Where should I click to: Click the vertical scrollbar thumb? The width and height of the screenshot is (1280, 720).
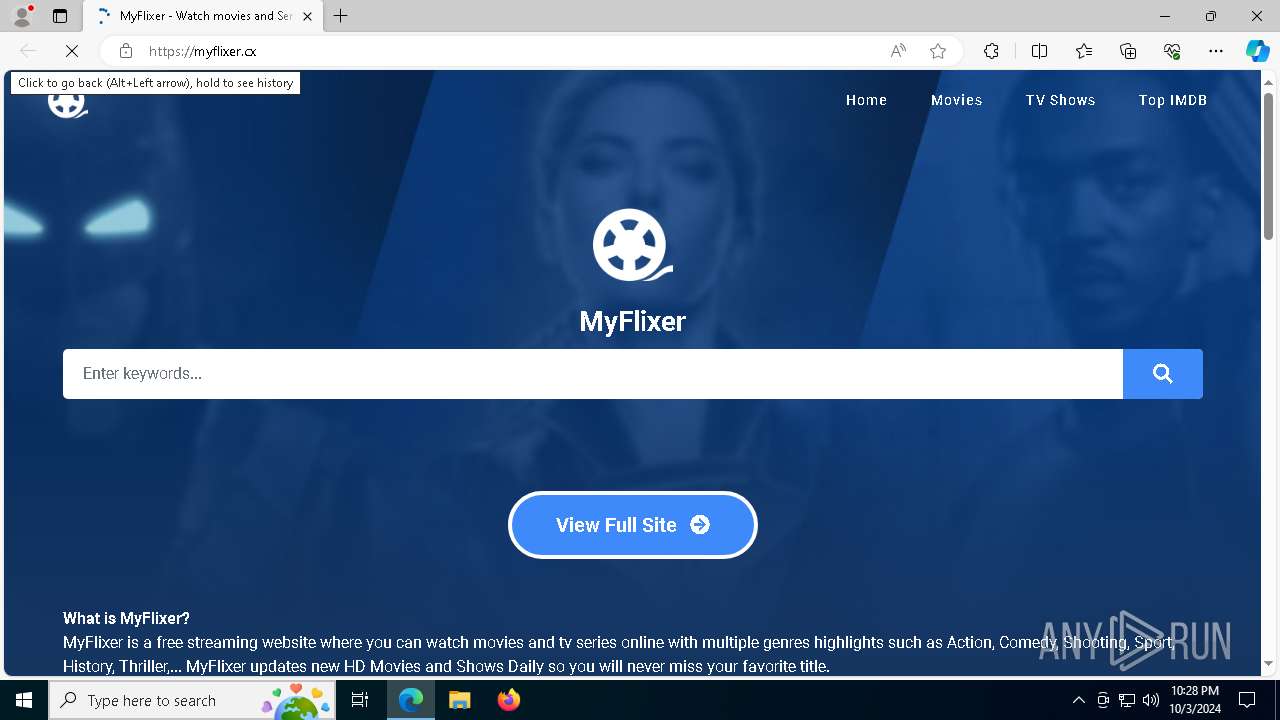1268,167
